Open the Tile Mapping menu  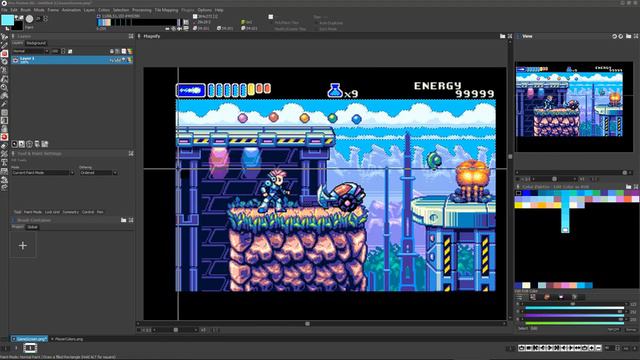click(166, 10)
